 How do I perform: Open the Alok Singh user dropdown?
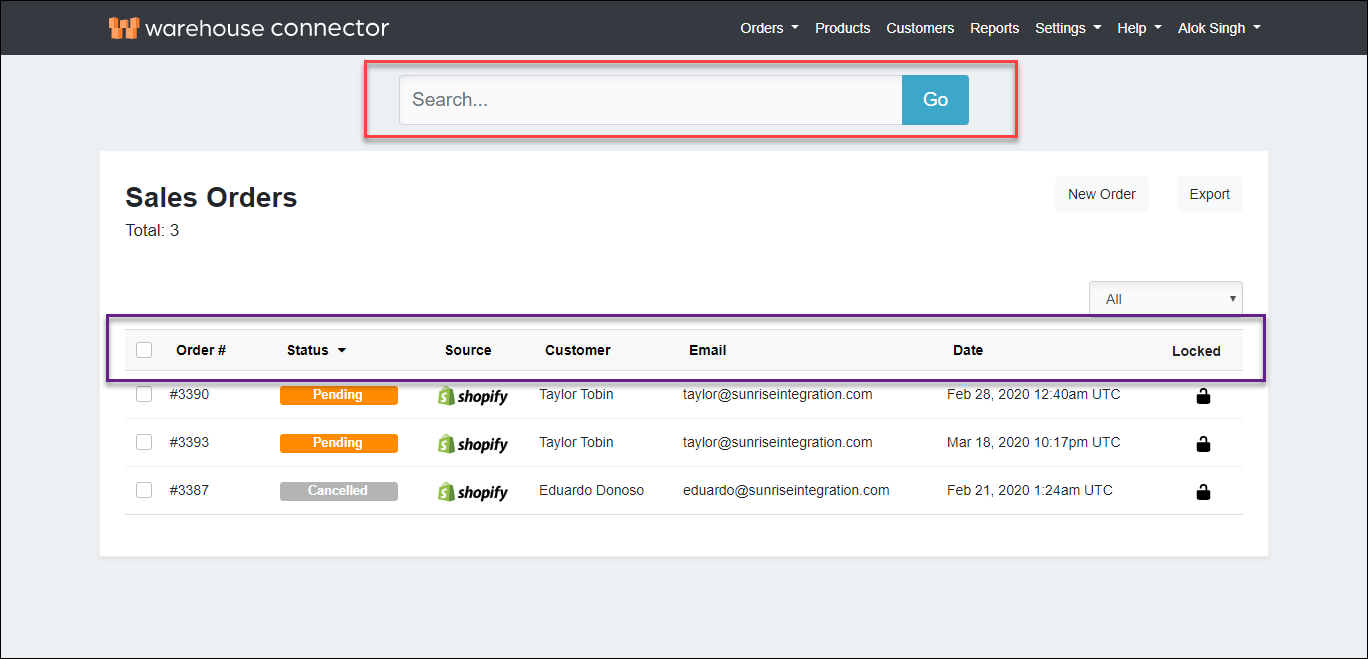(x=1218, y=28)
